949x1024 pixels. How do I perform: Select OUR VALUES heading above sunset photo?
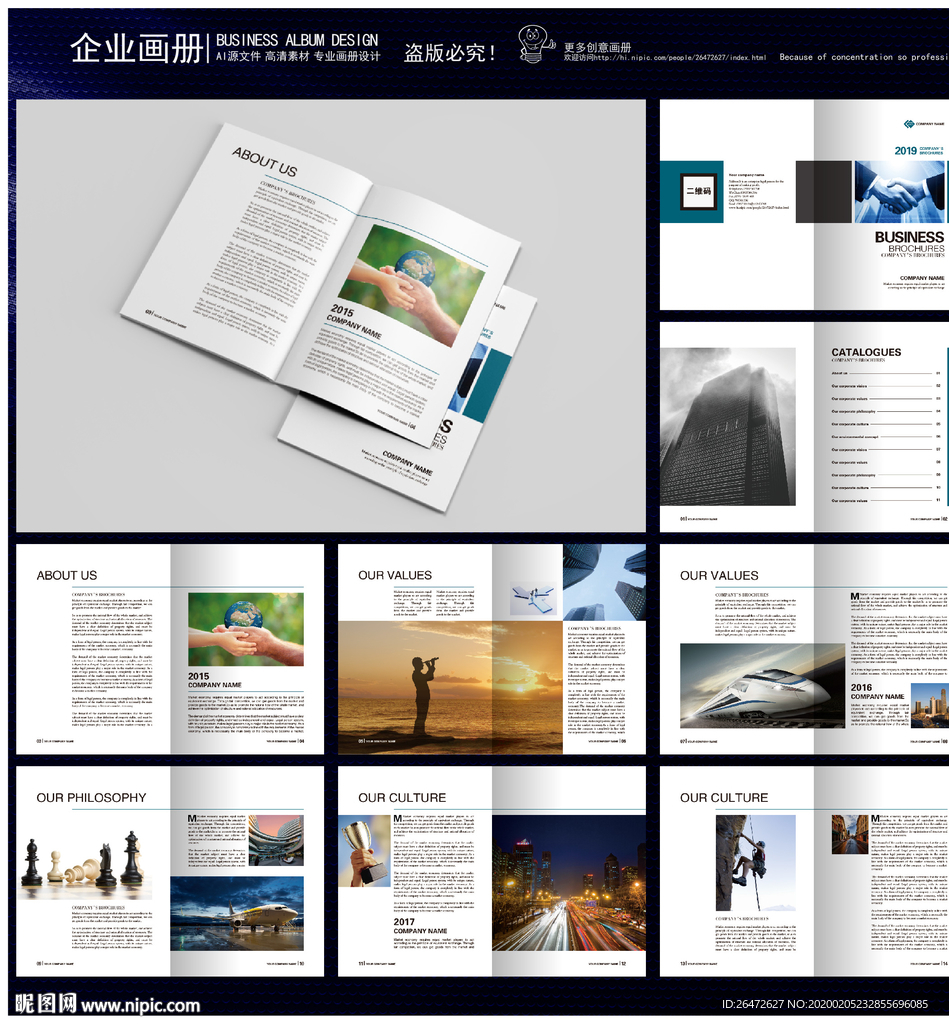(x=394, y=575)
